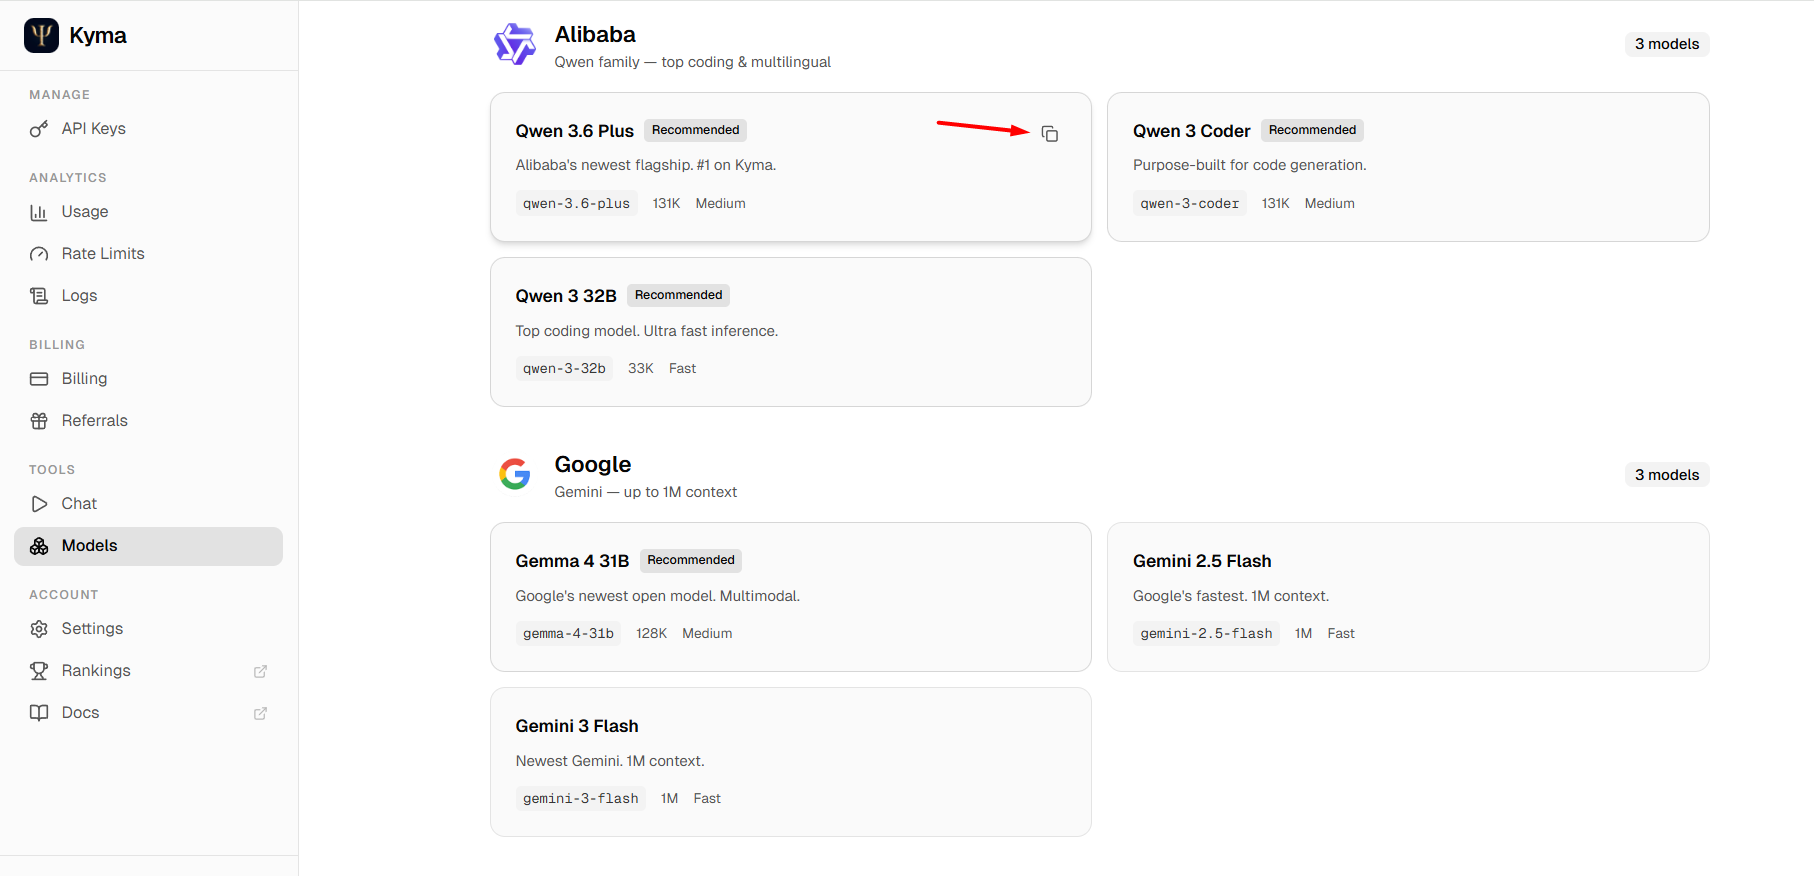Screen dimensions: 1814x876
Task: Click the Settings gear icon
Action: [x=39, y=629]
